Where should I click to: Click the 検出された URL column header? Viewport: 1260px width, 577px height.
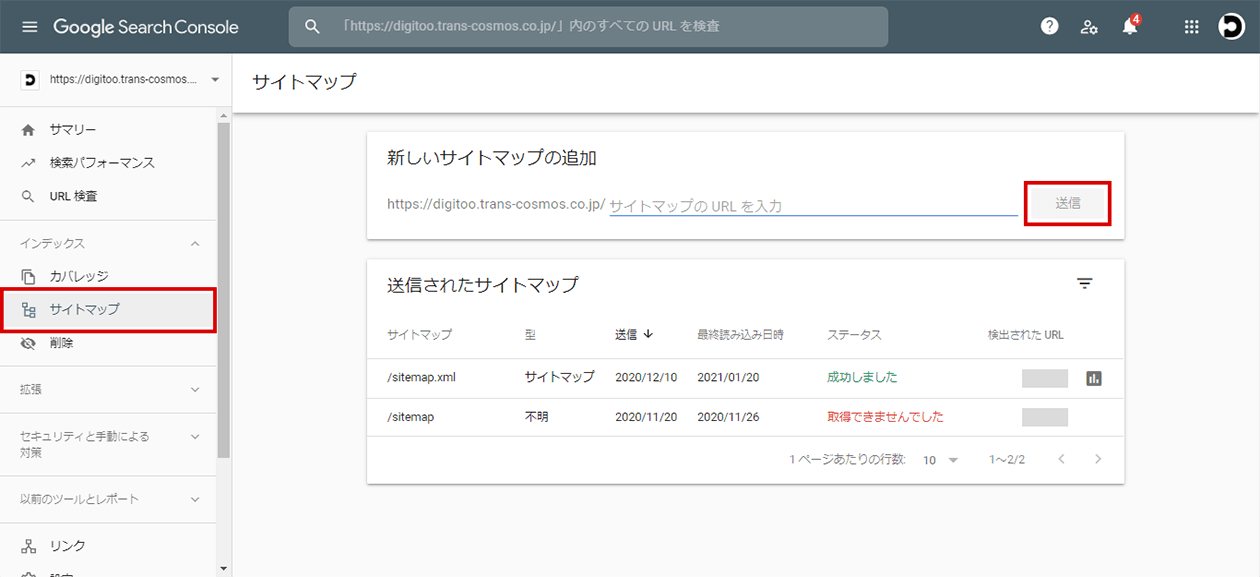(x=1025, y=335)
